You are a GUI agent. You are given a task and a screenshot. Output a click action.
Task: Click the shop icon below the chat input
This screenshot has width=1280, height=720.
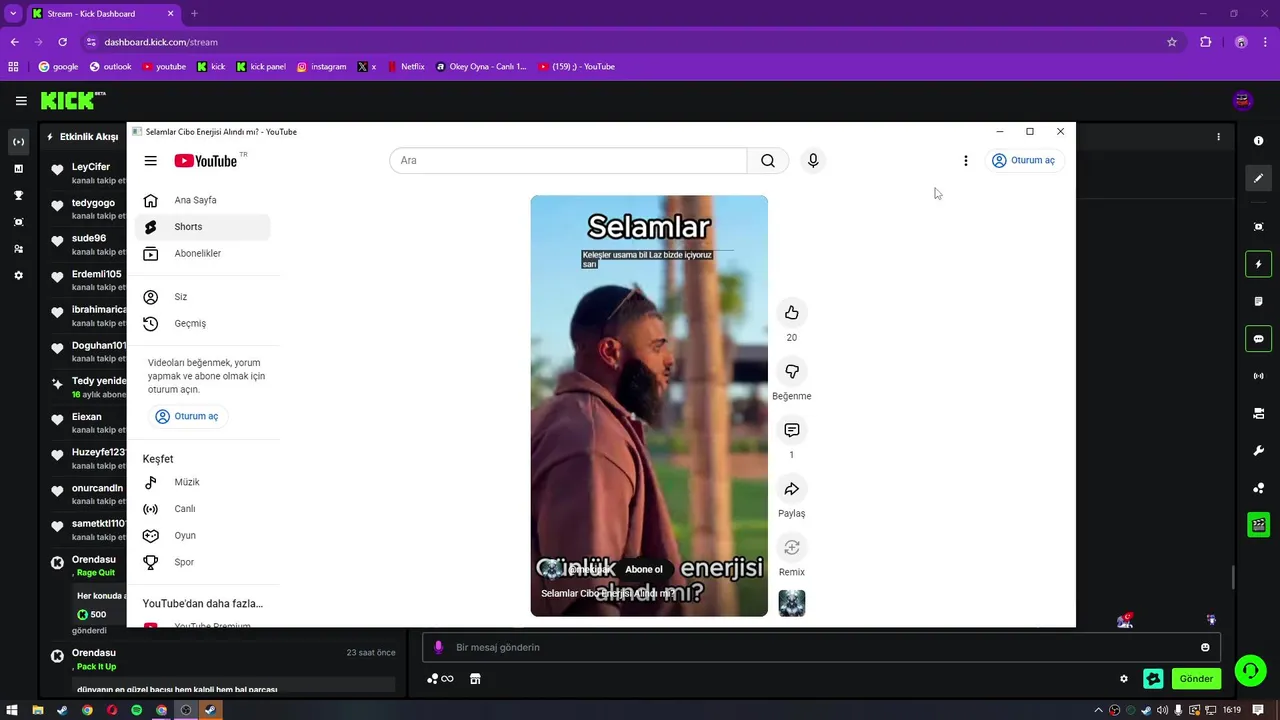pos(475,679)
